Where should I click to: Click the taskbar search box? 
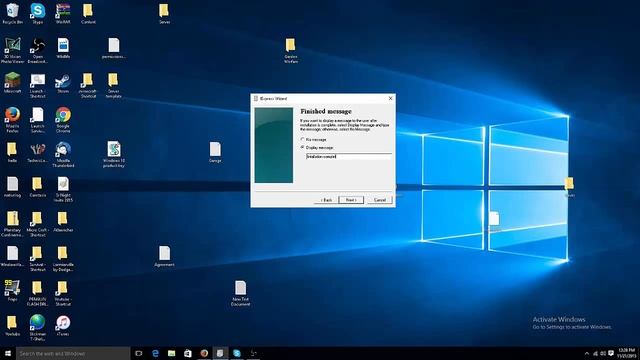(73, 353)
